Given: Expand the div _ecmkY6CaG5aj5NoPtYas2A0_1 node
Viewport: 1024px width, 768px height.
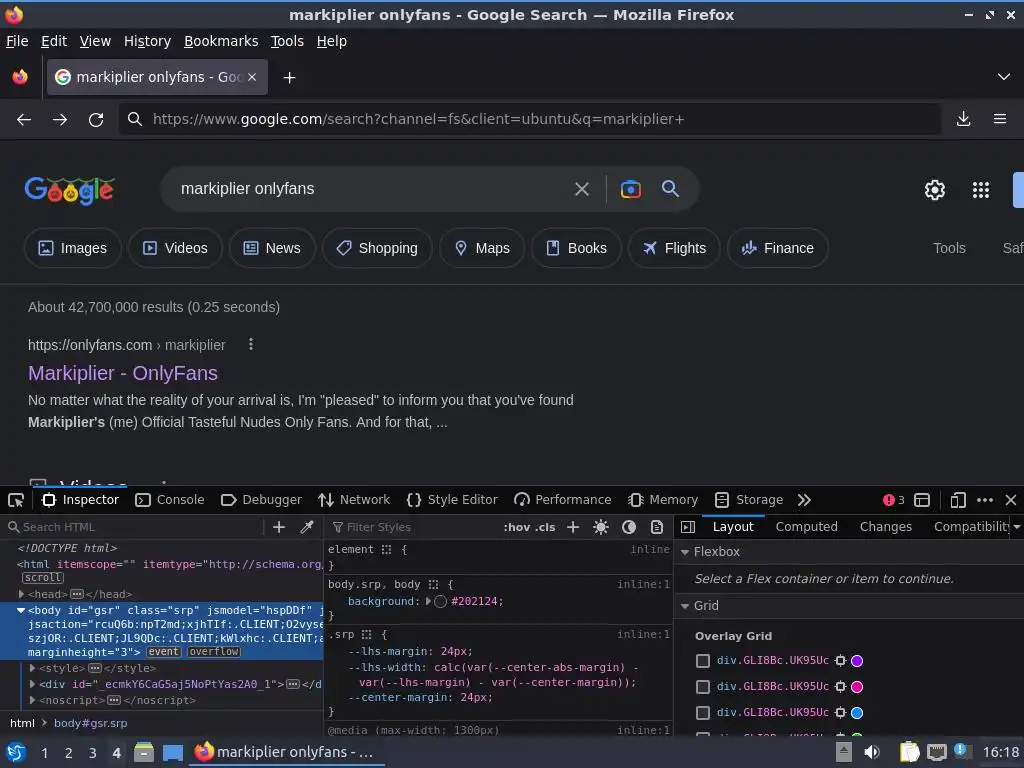Looking at the screenshot, I should tap(32, 684).
